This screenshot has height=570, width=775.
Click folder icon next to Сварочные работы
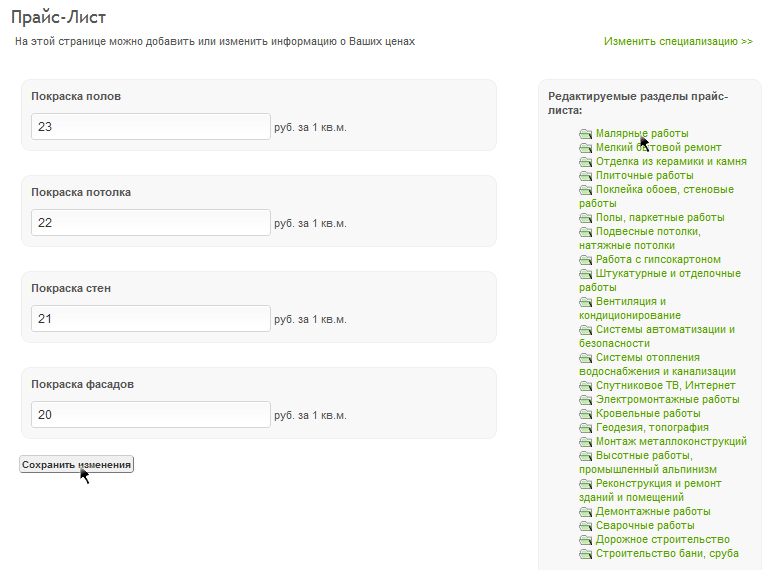(585, 526)
